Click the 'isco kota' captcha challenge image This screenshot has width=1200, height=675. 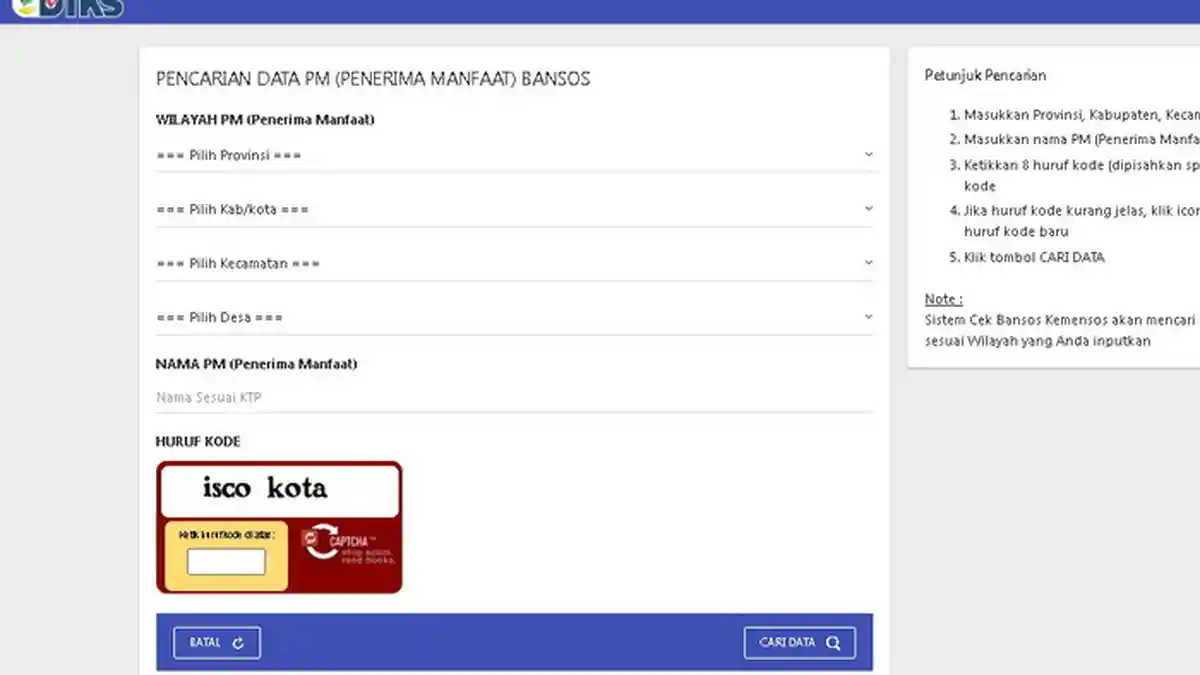click(x=278, y=489)
